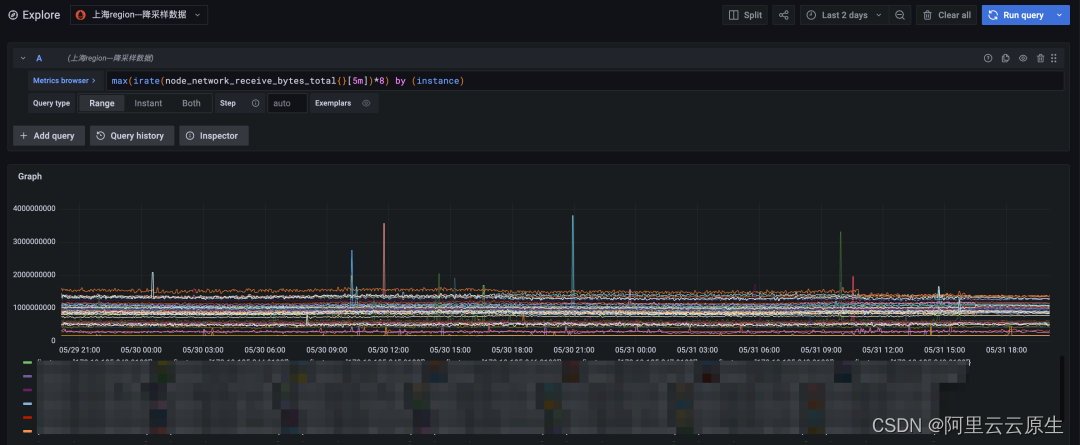Open the data source picker 上海region—降采样数据

point(139,14)
